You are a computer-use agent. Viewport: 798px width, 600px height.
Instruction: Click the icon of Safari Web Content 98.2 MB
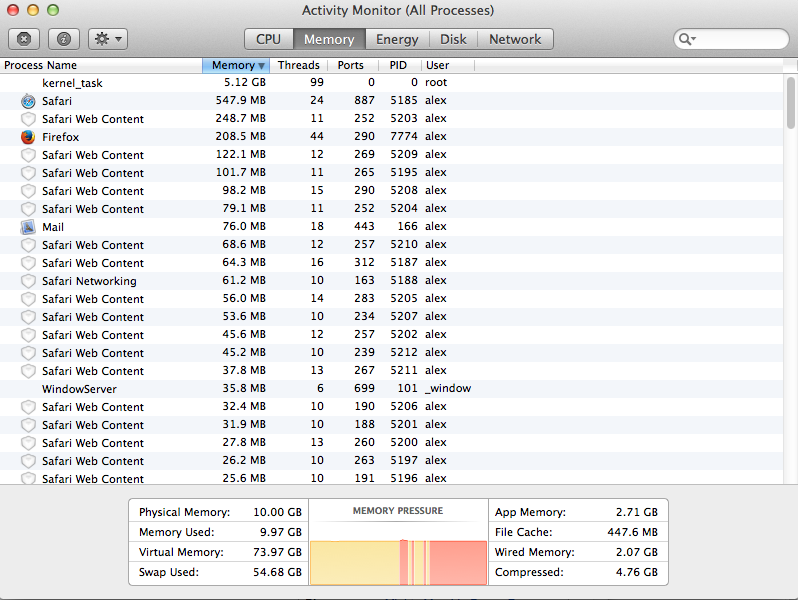click(x=28, y=191)
